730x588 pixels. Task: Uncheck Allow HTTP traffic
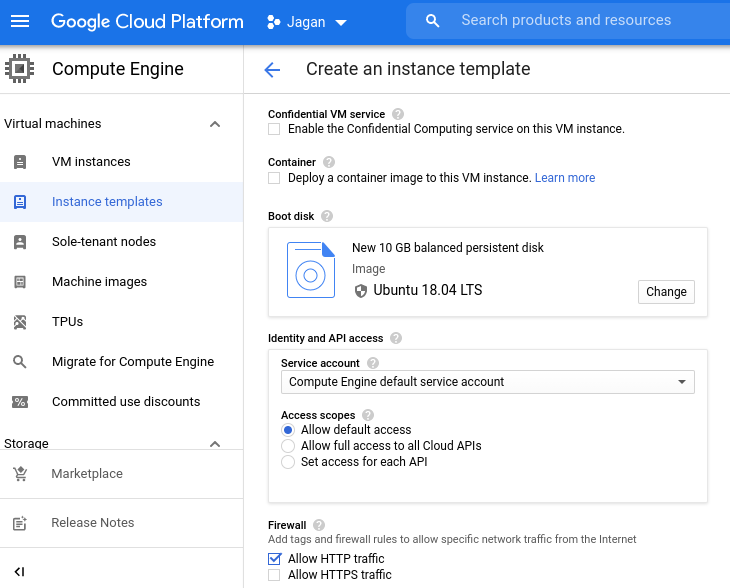pos(275,559)
